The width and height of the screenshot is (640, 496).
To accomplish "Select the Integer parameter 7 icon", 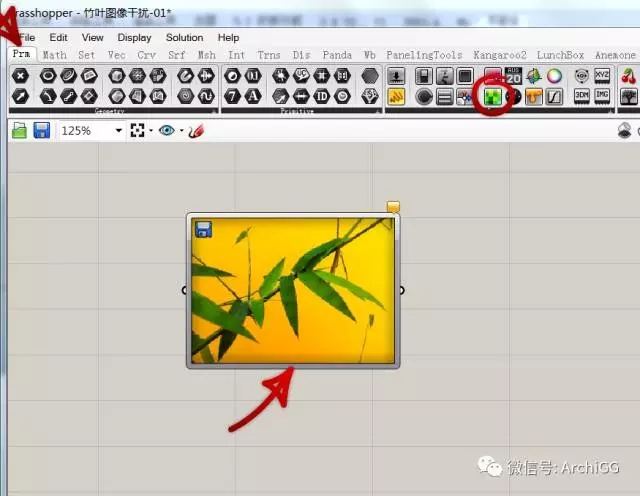I will point(232,96).
